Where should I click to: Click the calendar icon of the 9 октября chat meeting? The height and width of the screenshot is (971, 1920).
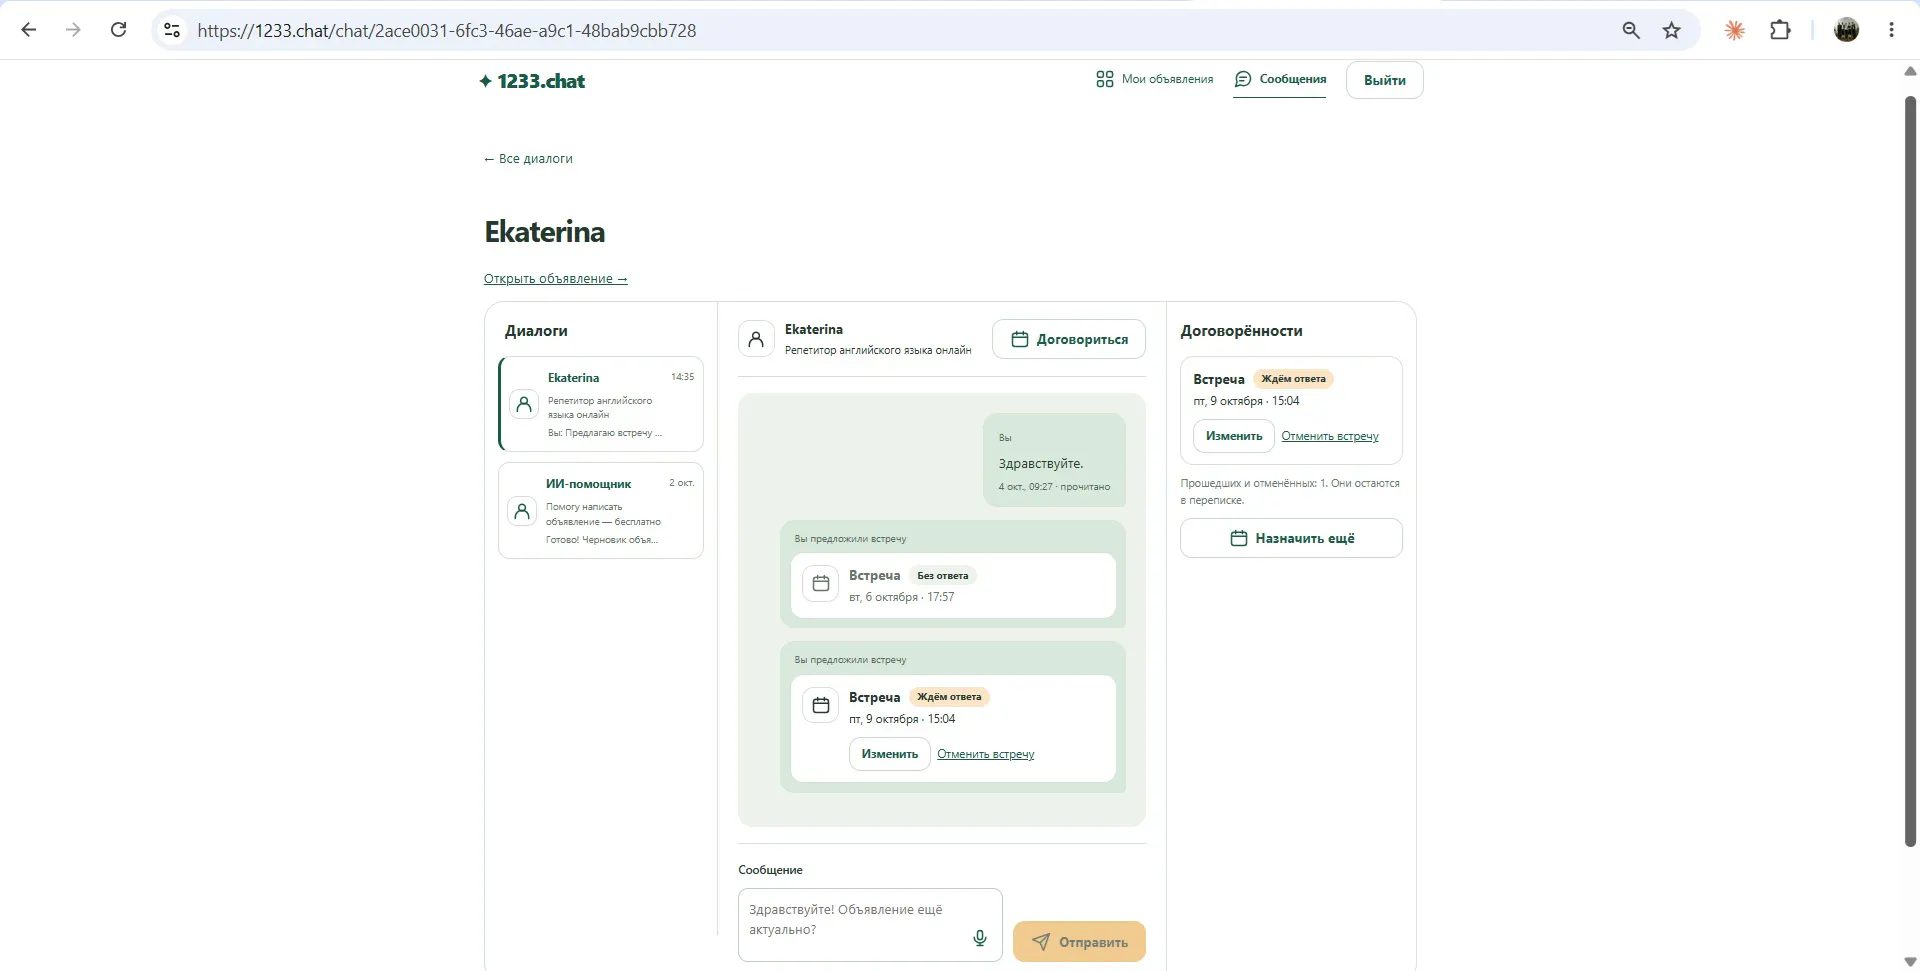click(x=821, y=705)
